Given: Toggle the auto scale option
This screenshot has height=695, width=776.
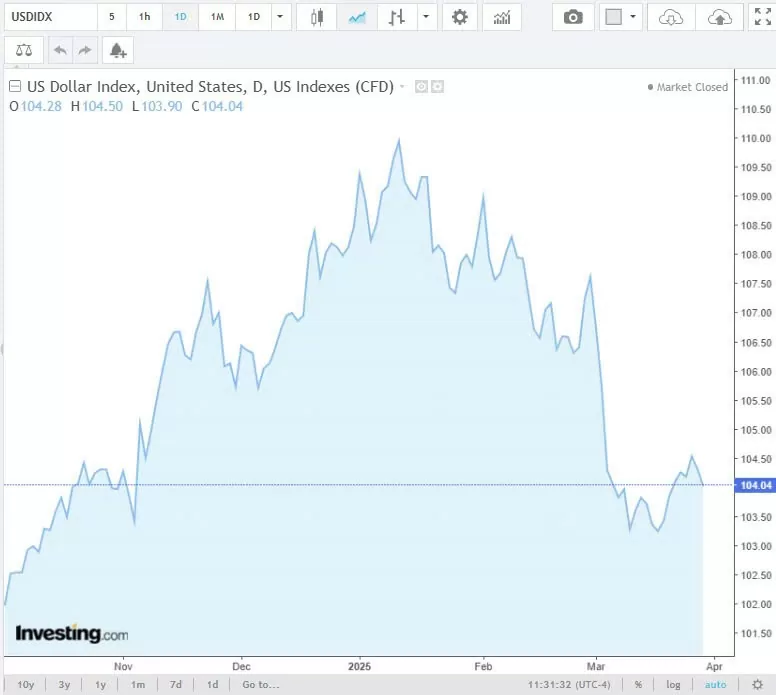Looking at the screenshot, I should tap(715, 685).
